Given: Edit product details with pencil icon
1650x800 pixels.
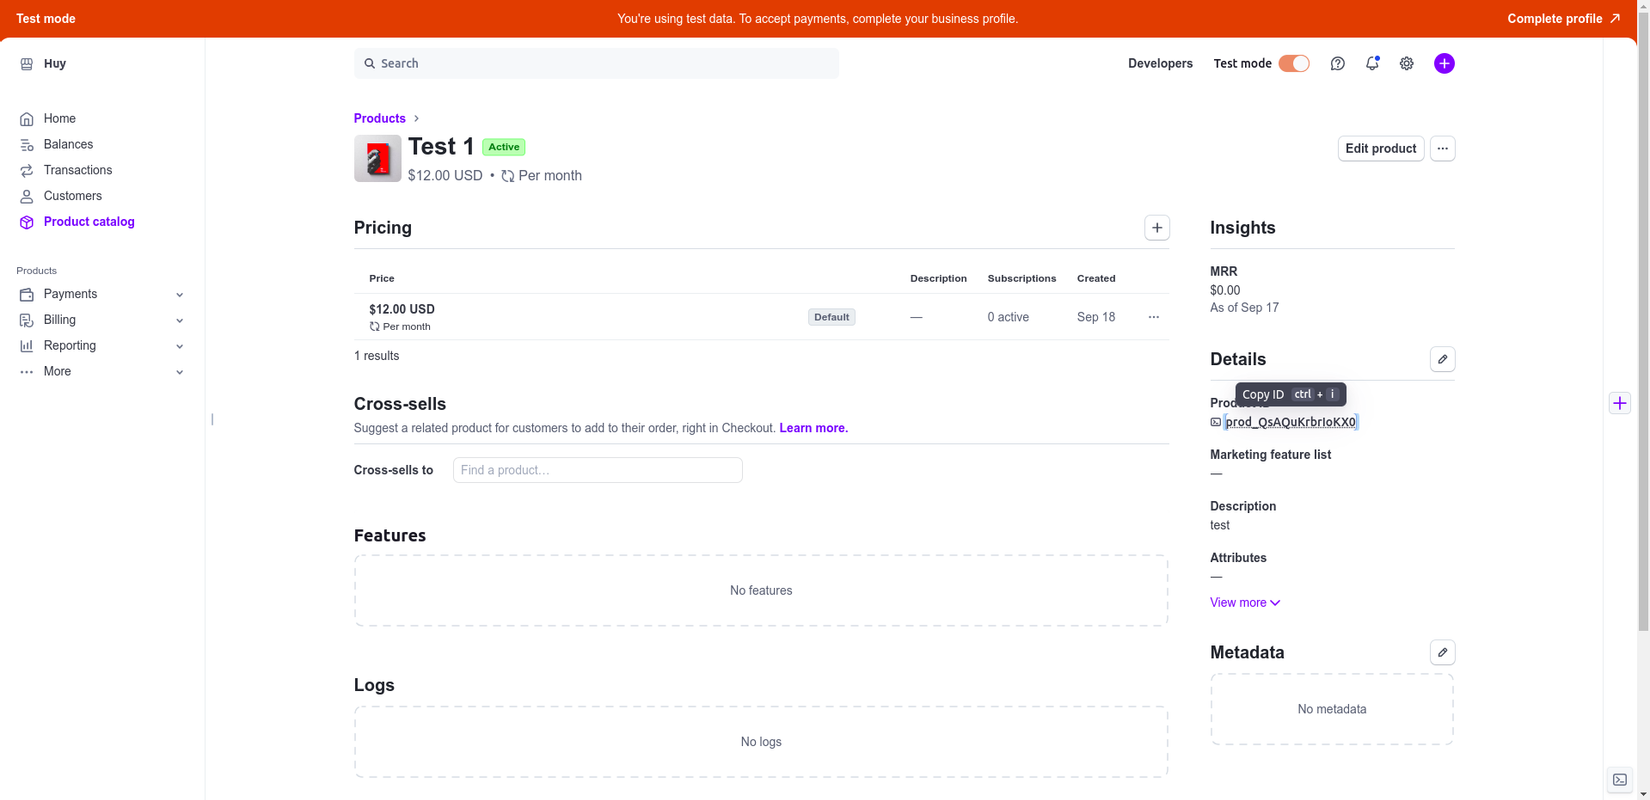Looking at the screenshot, I should tap(1442, 359).
